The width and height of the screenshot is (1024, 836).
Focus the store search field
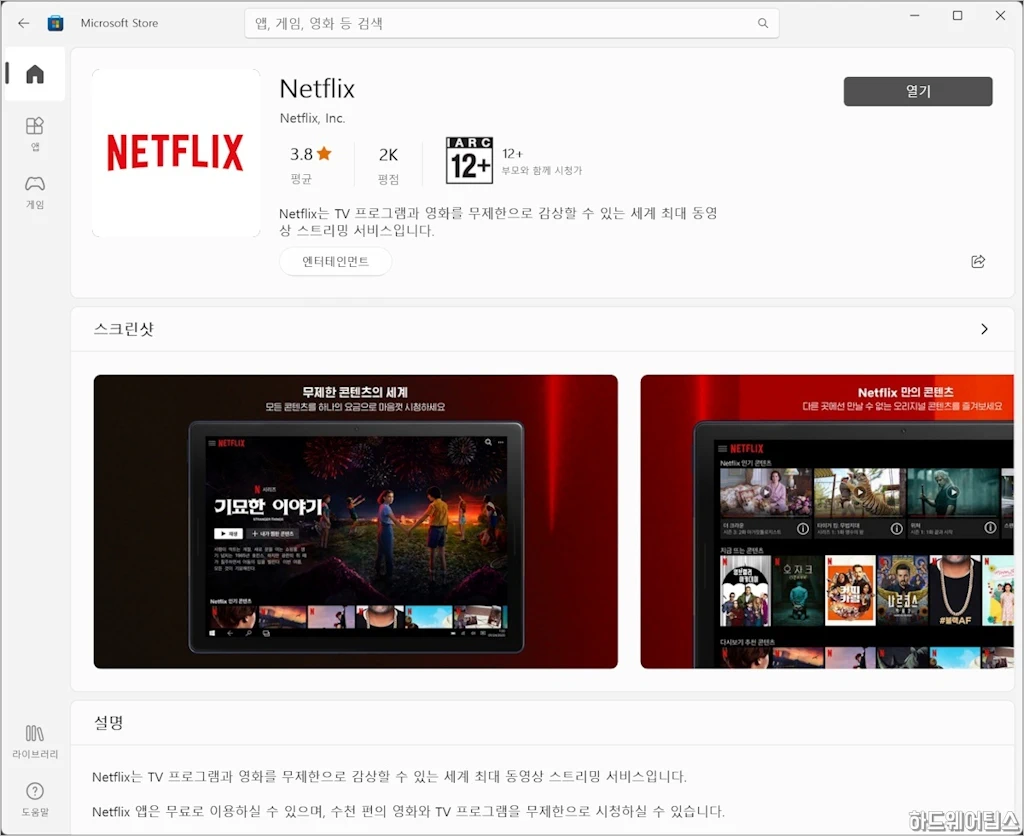tap(511, 24)
